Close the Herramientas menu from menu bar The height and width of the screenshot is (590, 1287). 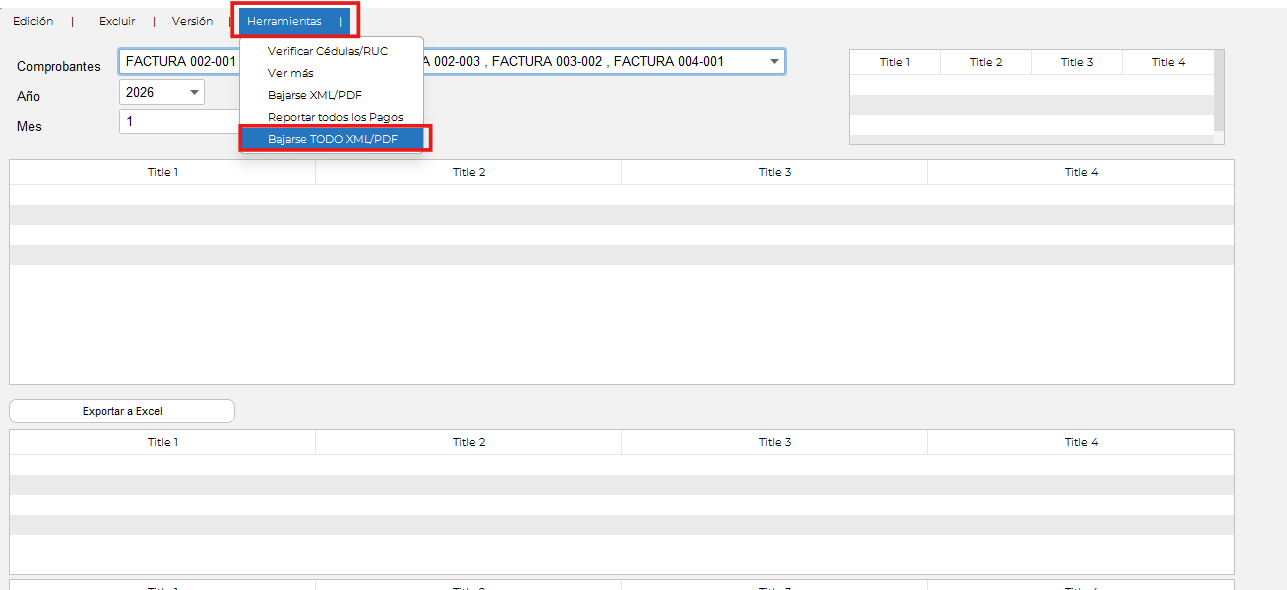(x=285, y=21)
